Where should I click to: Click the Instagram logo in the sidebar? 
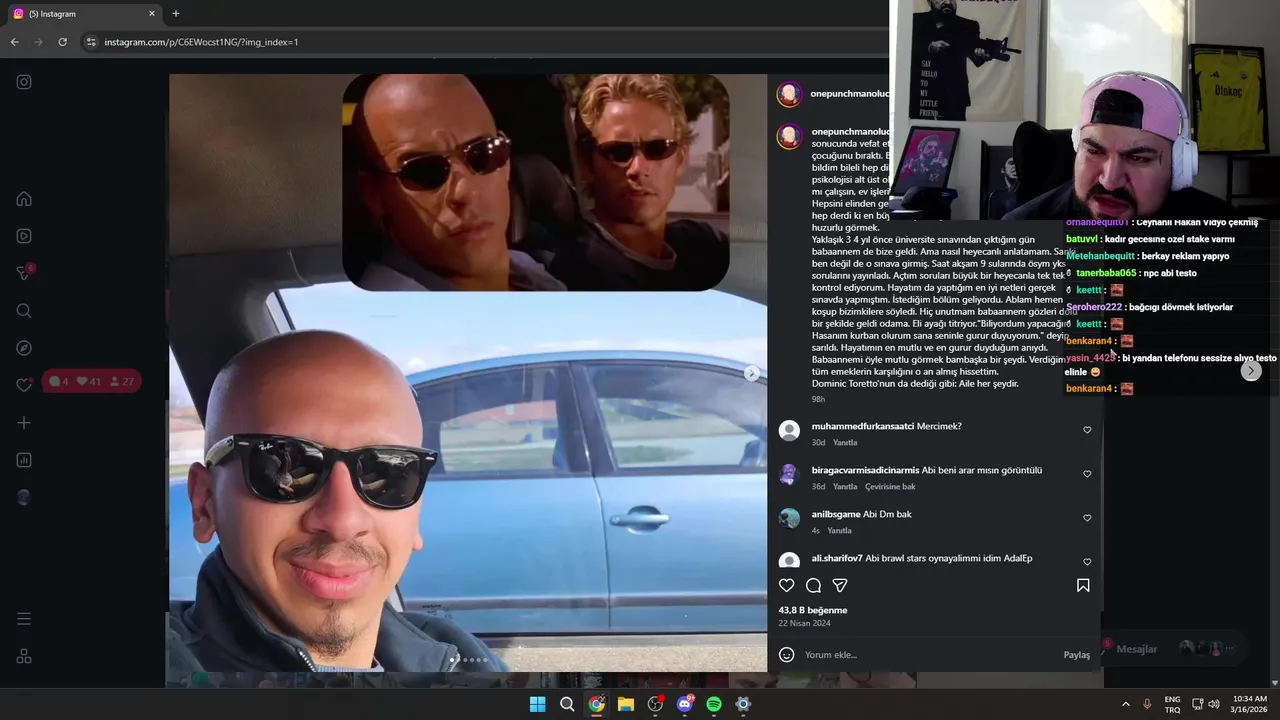pyautogui.click(x=24, y=82)
